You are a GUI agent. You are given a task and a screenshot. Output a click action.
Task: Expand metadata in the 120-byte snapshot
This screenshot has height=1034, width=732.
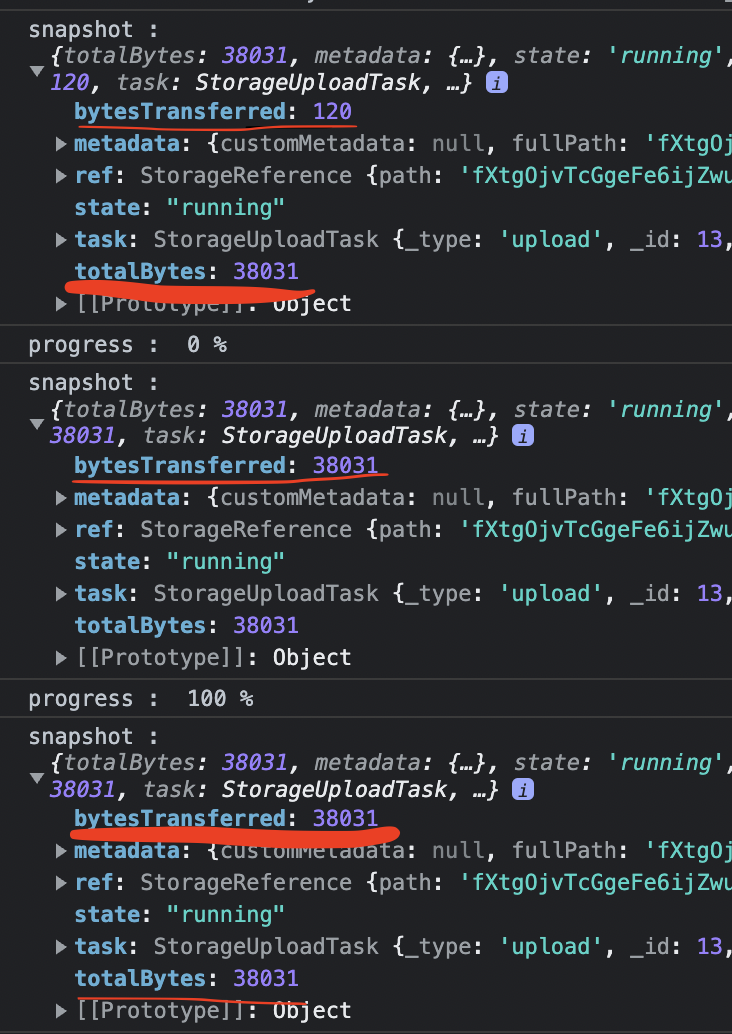(61, 144)
